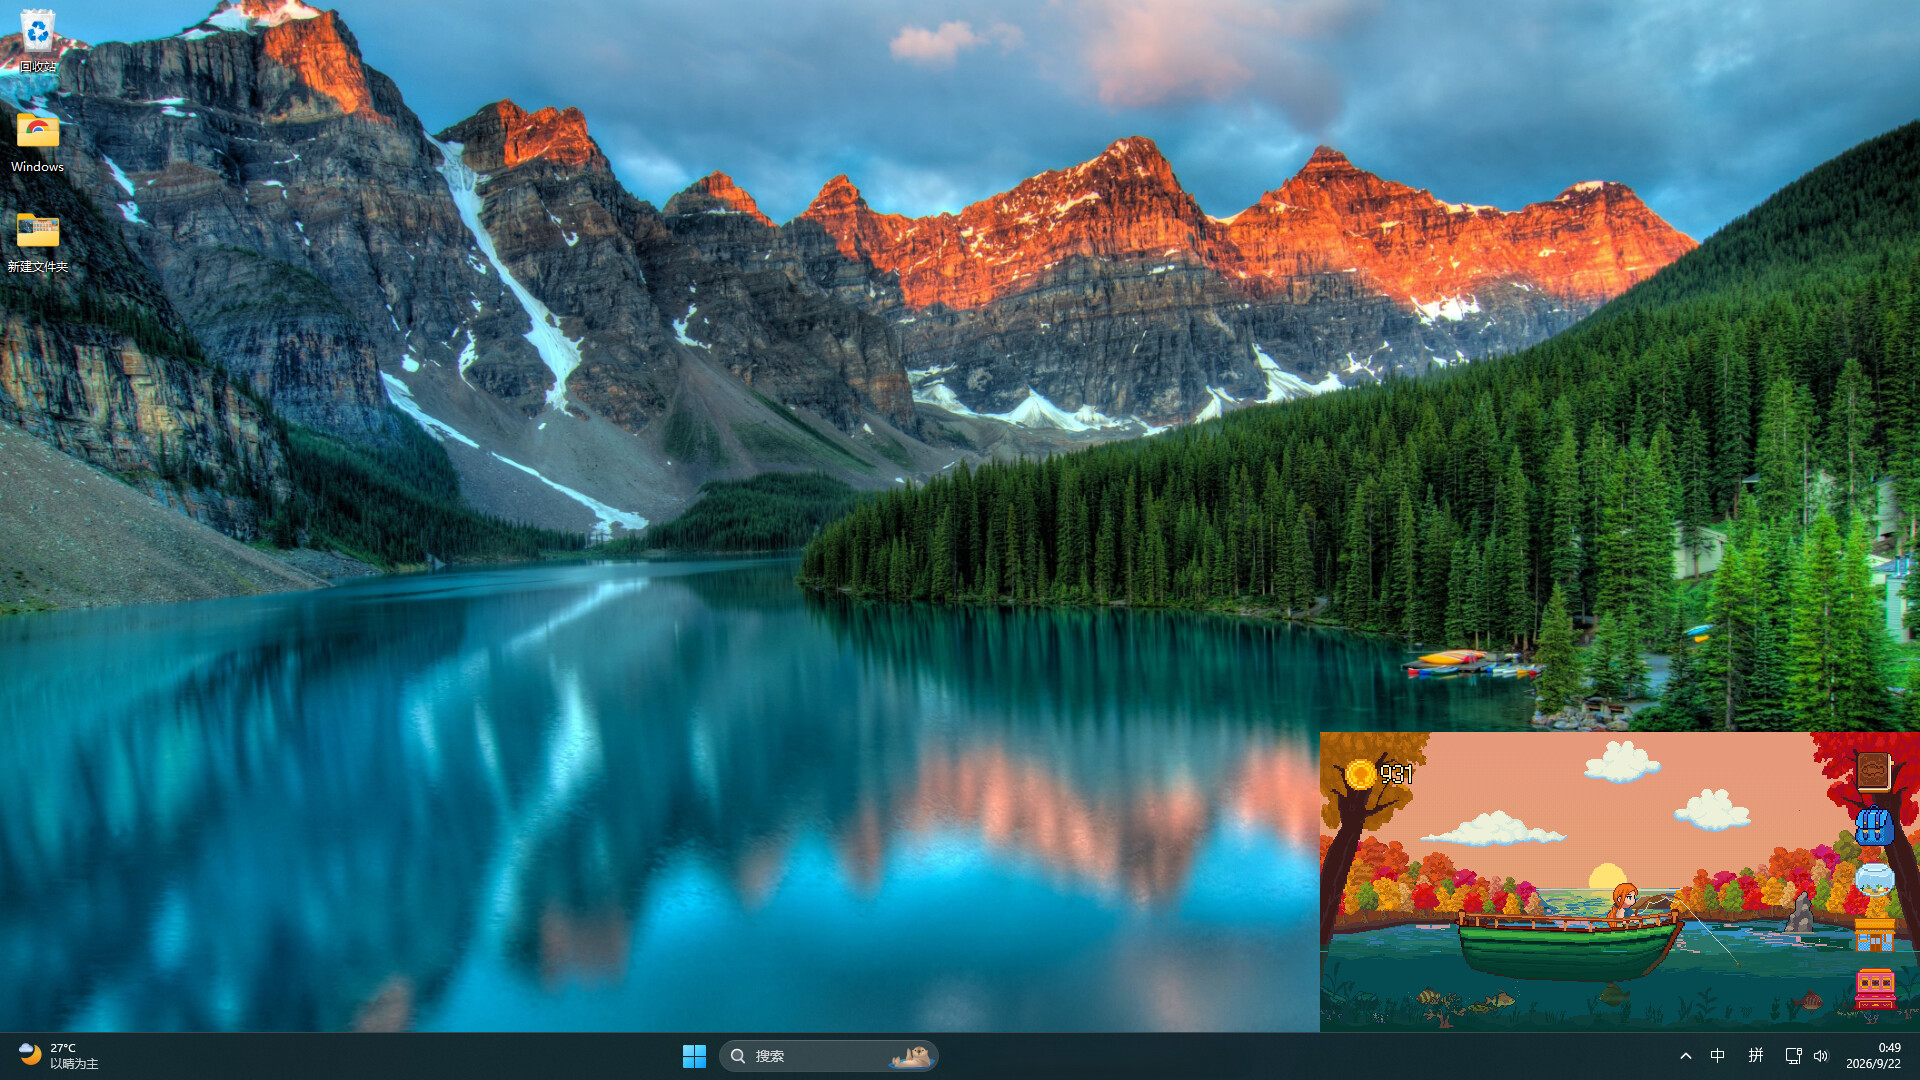This screenshot has width=1920, height=1080.
Task: Select the Windows folder desktop icon
Action: click(x=38, y=142)
